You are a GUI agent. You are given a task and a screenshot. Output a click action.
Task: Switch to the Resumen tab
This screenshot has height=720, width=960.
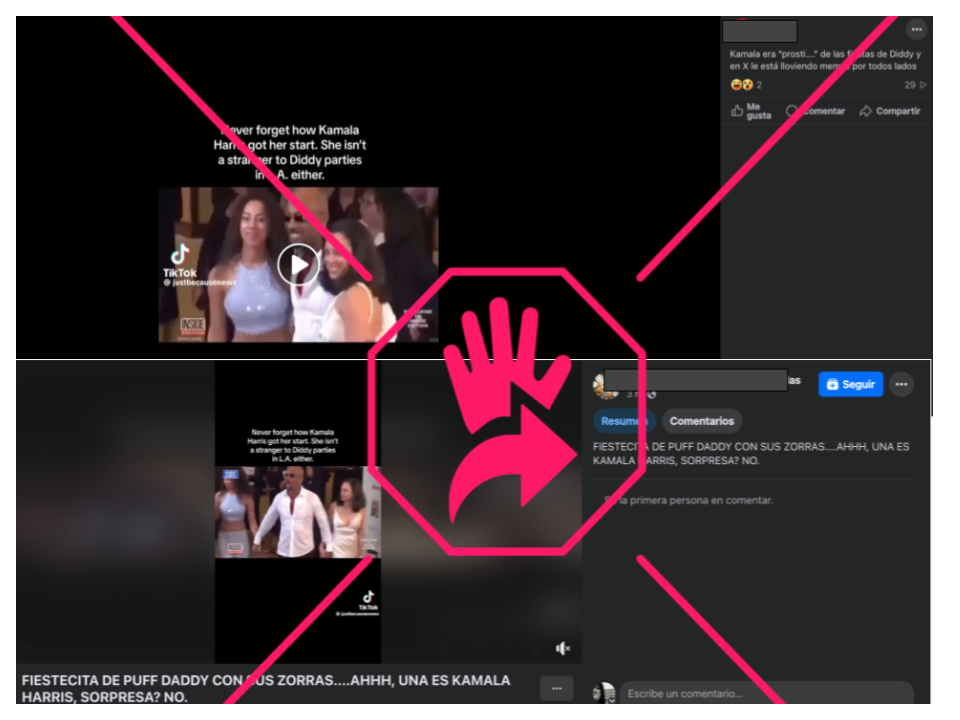tap(624, 421)
